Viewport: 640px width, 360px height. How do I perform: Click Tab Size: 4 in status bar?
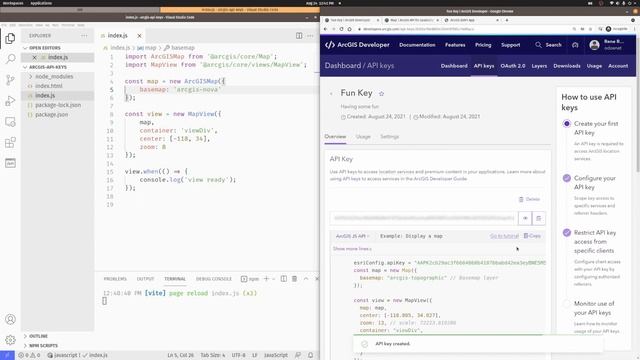click(213, 355)
